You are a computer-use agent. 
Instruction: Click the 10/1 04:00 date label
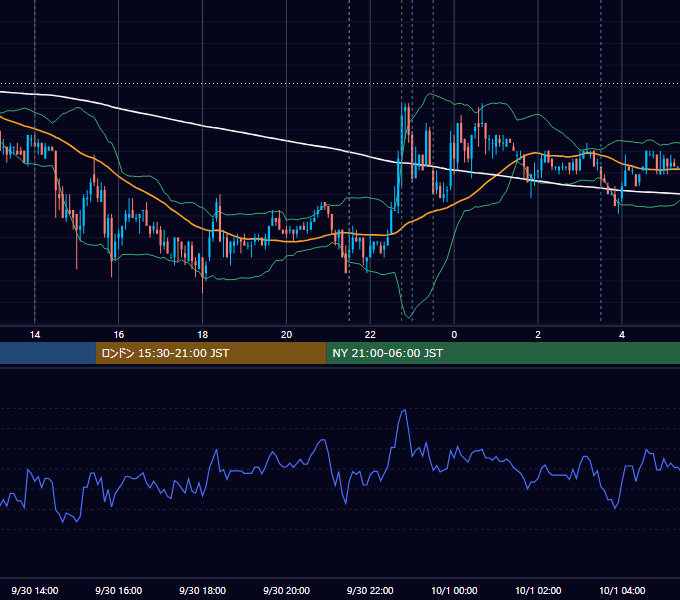[x=622, y=590]
